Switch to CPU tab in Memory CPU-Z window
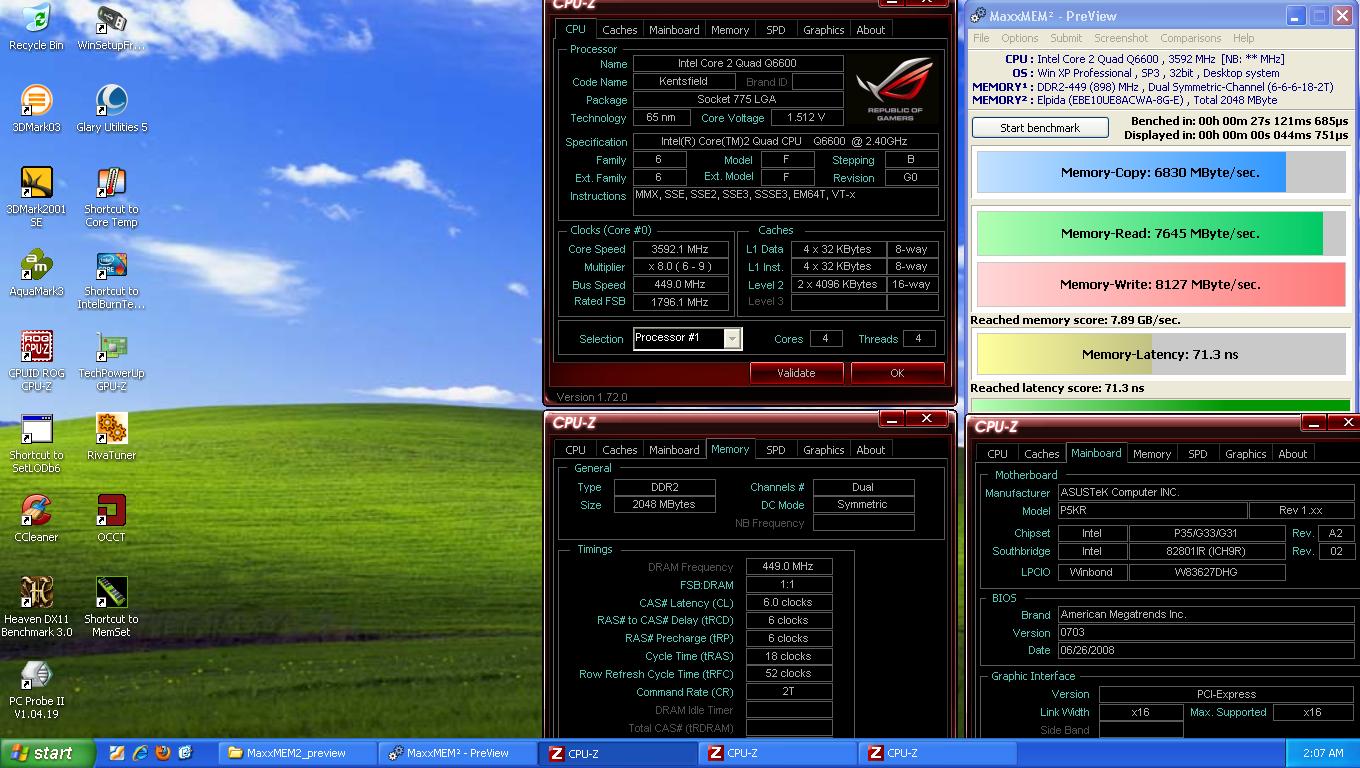Screen dimensions: 1360x768 pyautogui.click(x=576, y=450)
